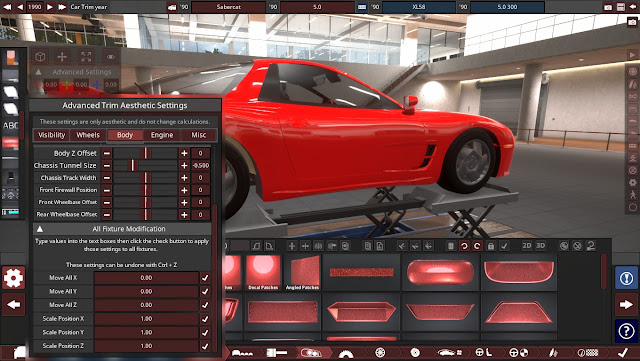This screenshot has width=640, height=361.
Task: Click the undo rotate-left icon
Action: [x=464, y=246]
